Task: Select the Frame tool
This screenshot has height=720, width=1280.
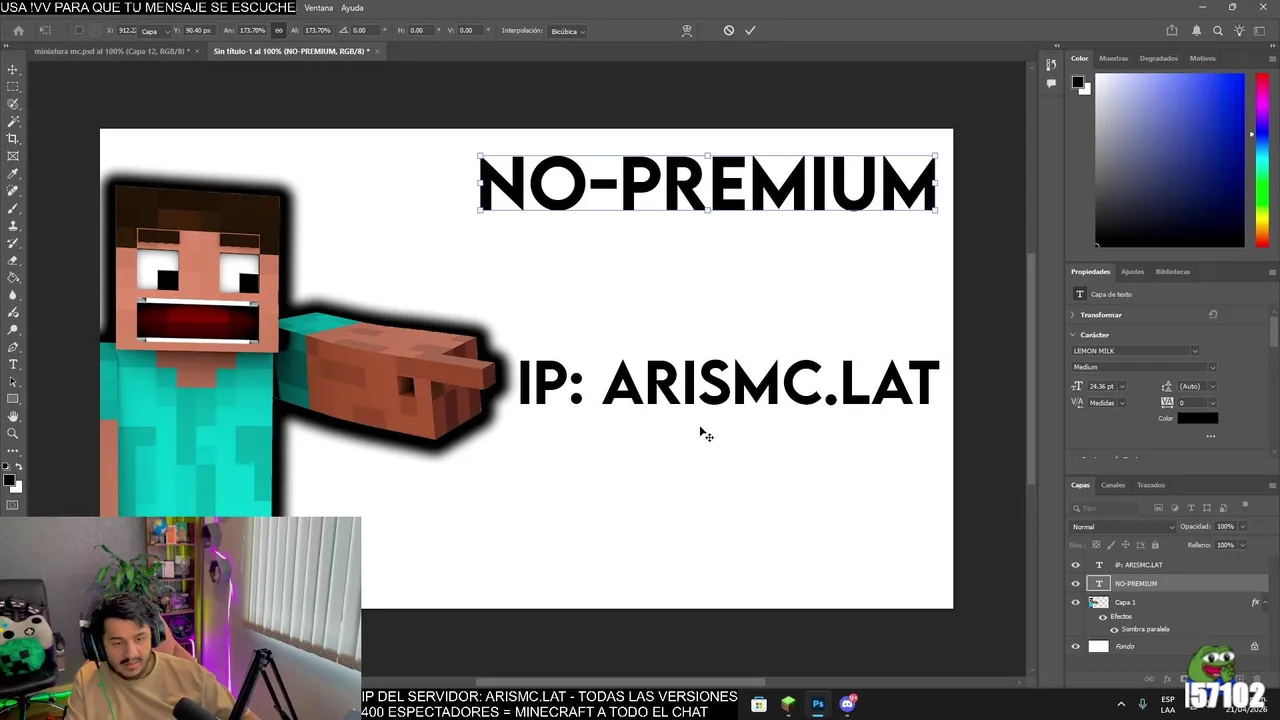Action: tap(13, 156)
